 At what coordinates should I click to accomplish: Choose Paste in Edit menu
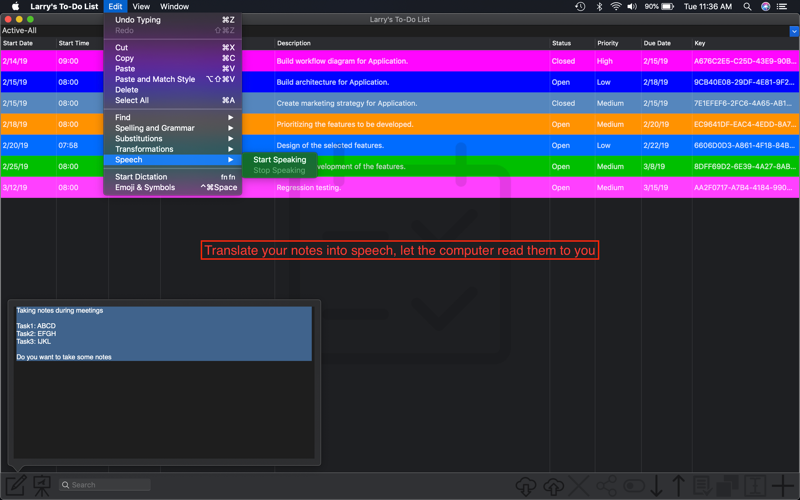172,68
